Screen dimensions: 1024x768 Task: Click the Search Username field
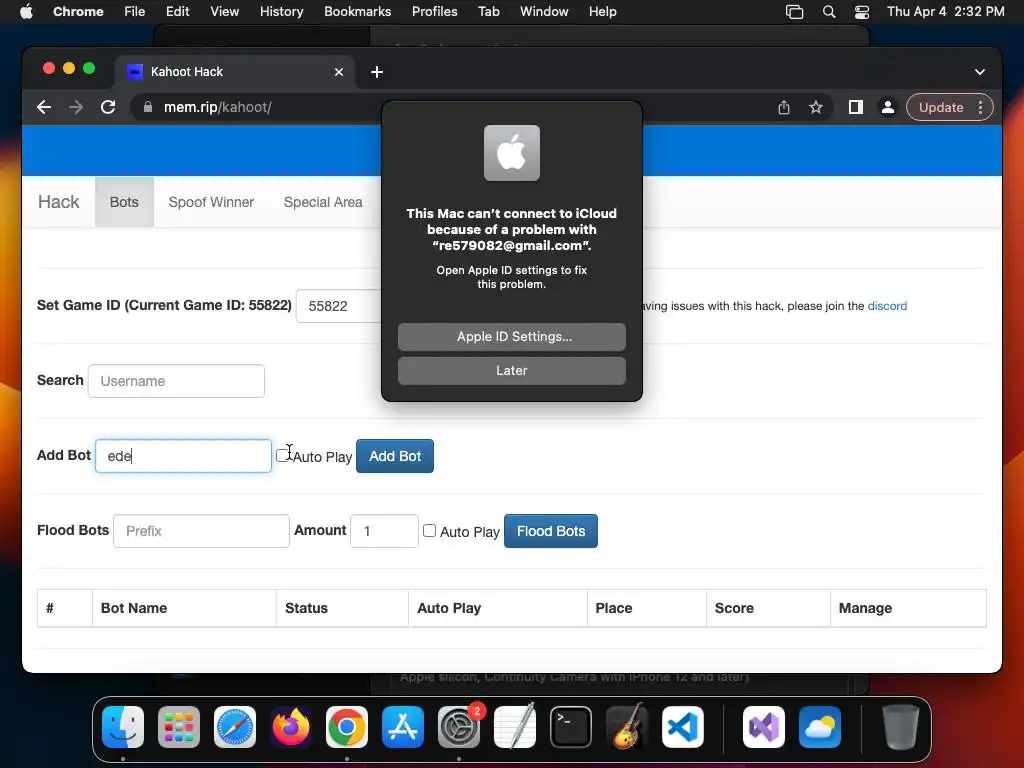[176, 381]
